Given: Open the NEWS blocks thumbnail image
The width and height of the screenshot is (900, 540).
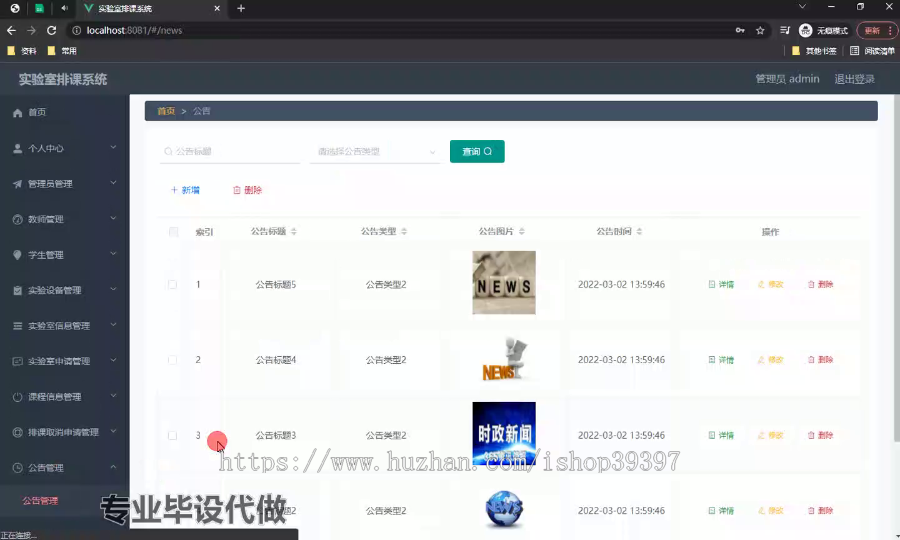Looking at the screenshot, I should (x=504, y=283).
